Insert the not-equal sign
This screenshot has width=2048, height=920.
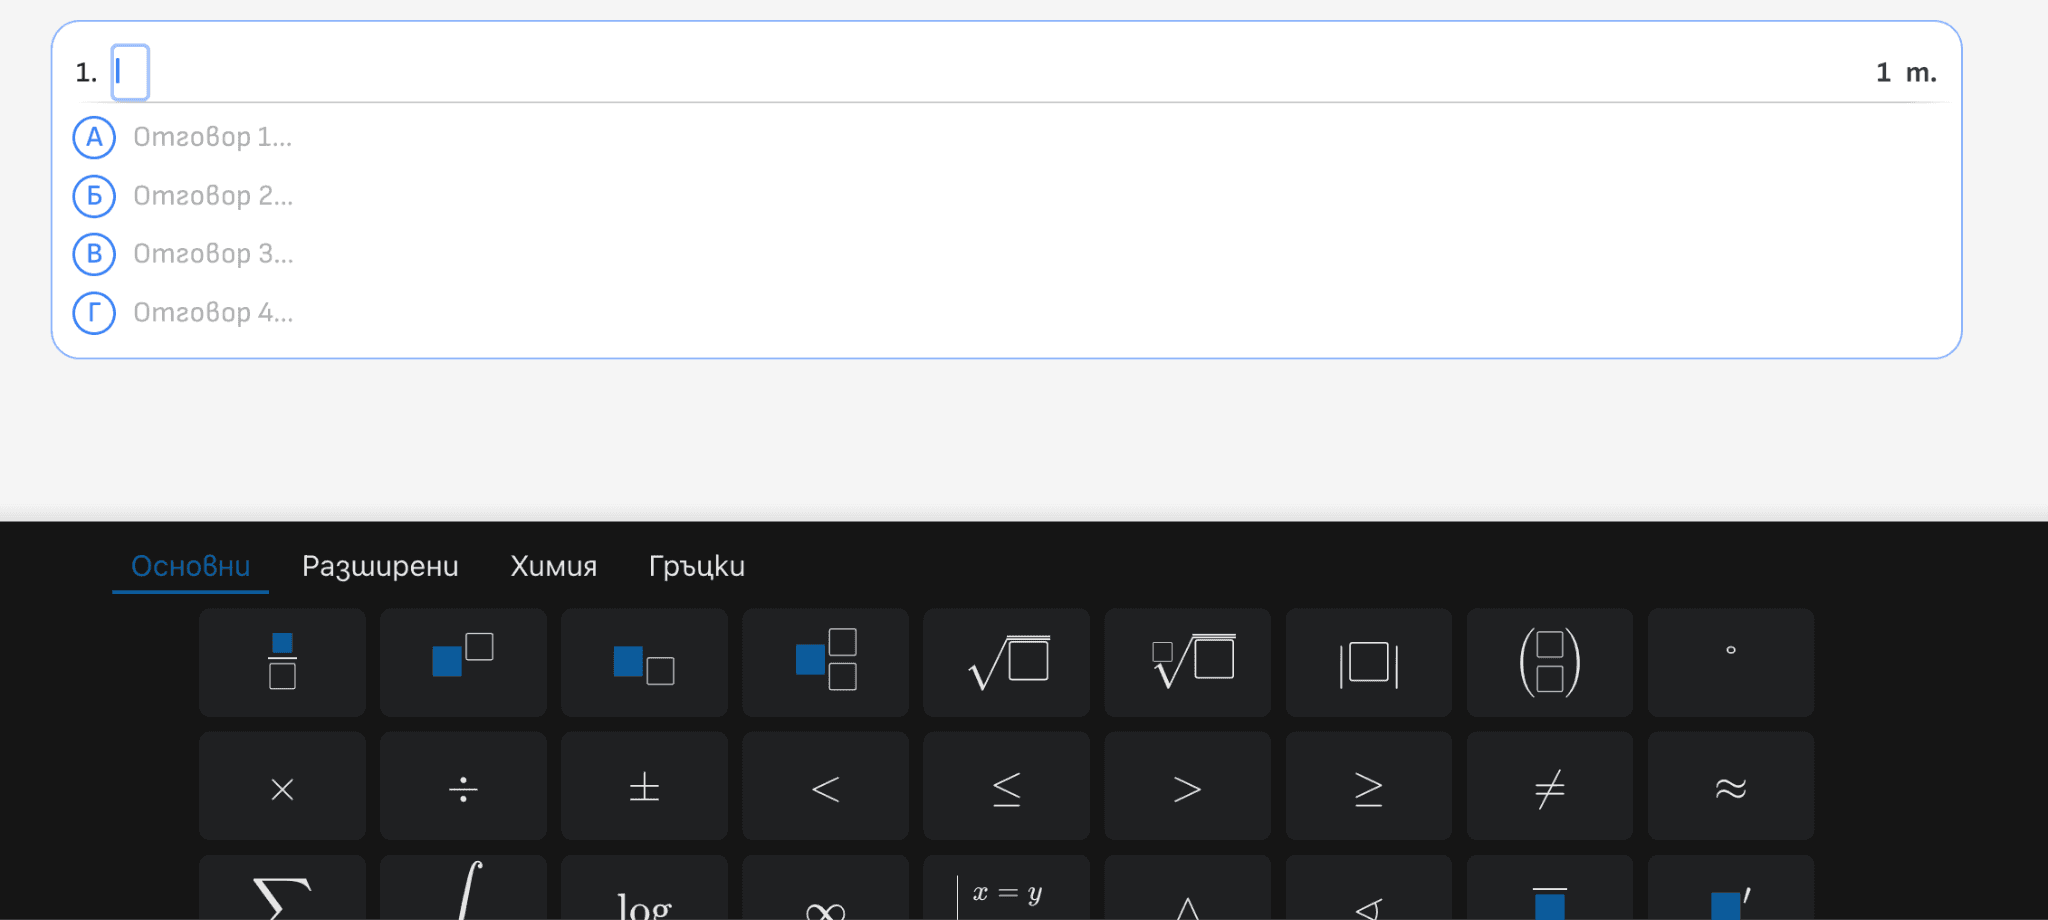(x=1549, y=786)
